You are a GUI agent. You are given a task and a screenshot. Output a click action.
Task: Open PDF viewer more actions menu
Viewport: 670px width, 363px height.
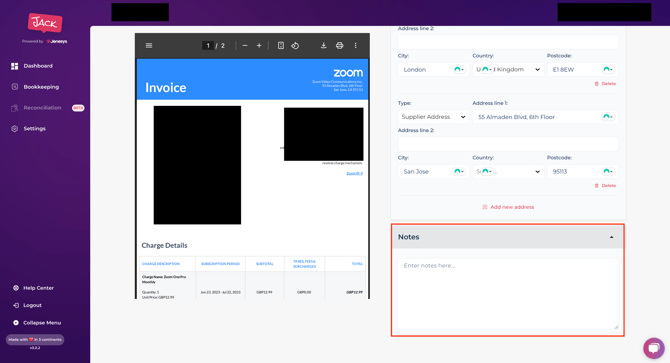(x=356, y=46)
